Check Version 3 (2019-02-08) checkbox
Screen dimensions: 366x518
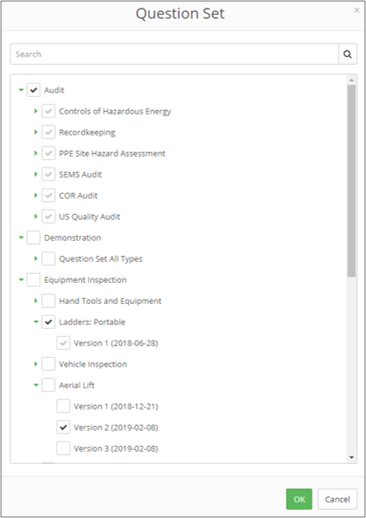coord(63,448)
